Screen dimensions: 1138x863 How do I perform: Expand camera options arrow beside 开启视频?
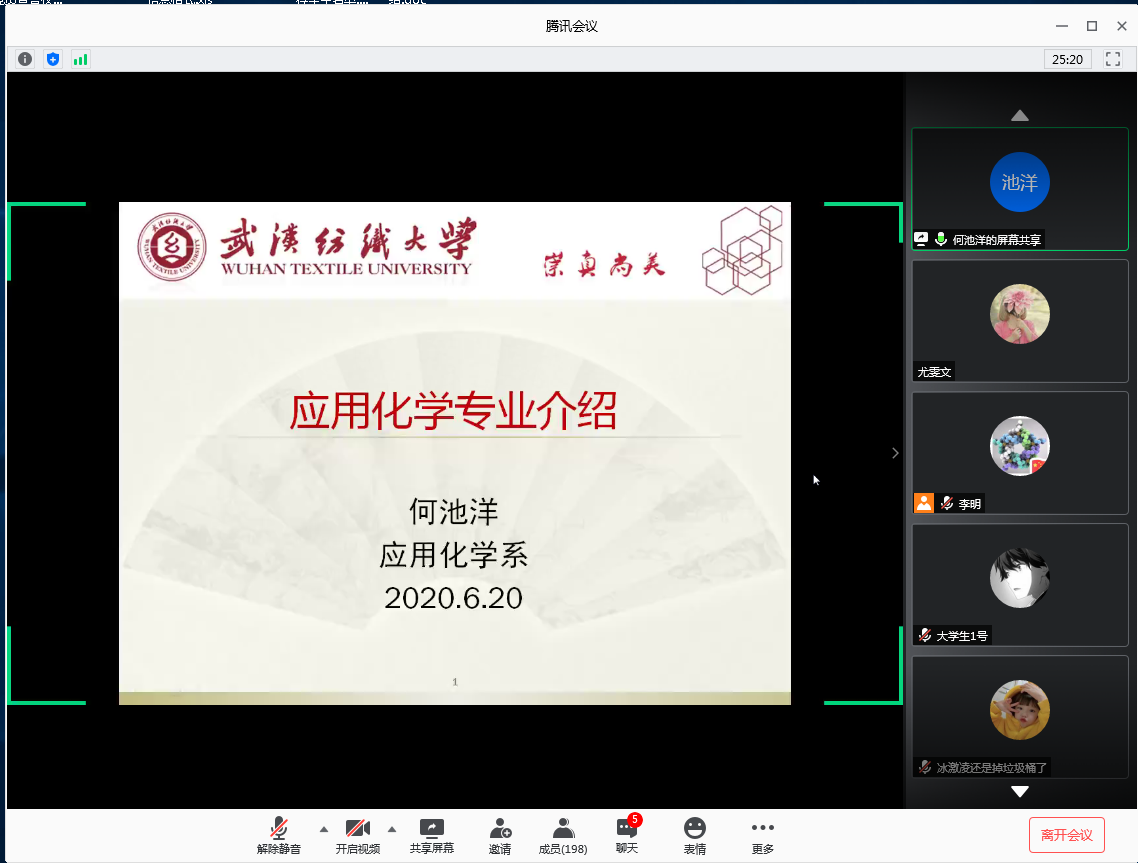pos(391,829)
